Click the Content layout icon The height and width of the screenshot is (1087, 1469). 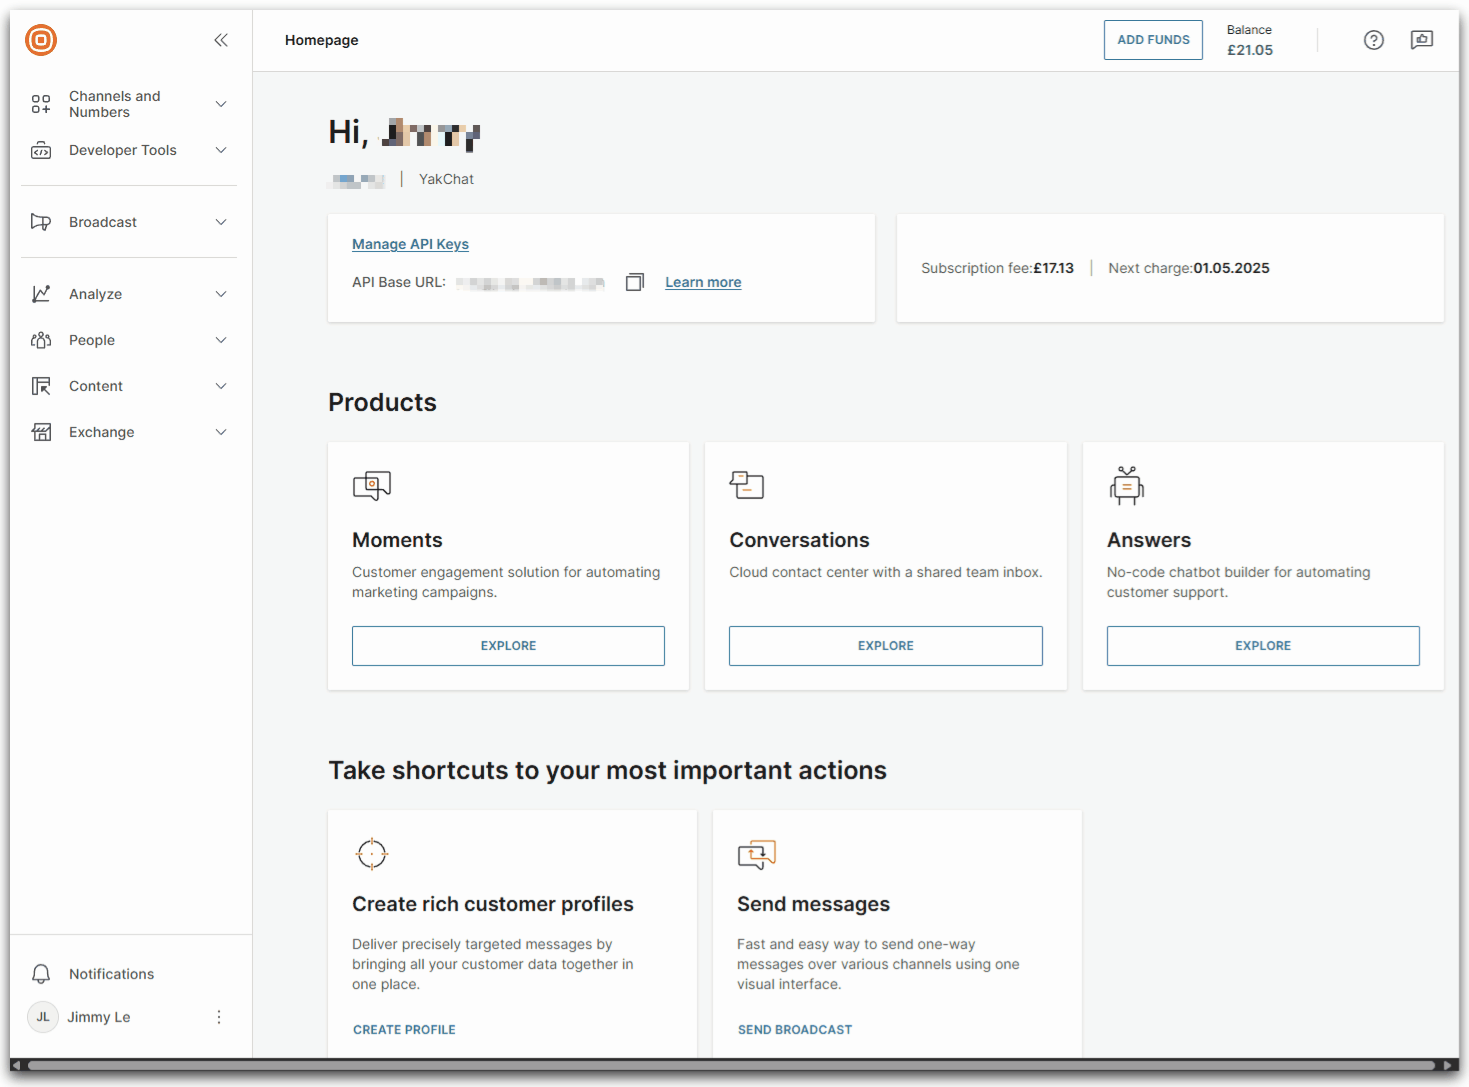(41, 386)
